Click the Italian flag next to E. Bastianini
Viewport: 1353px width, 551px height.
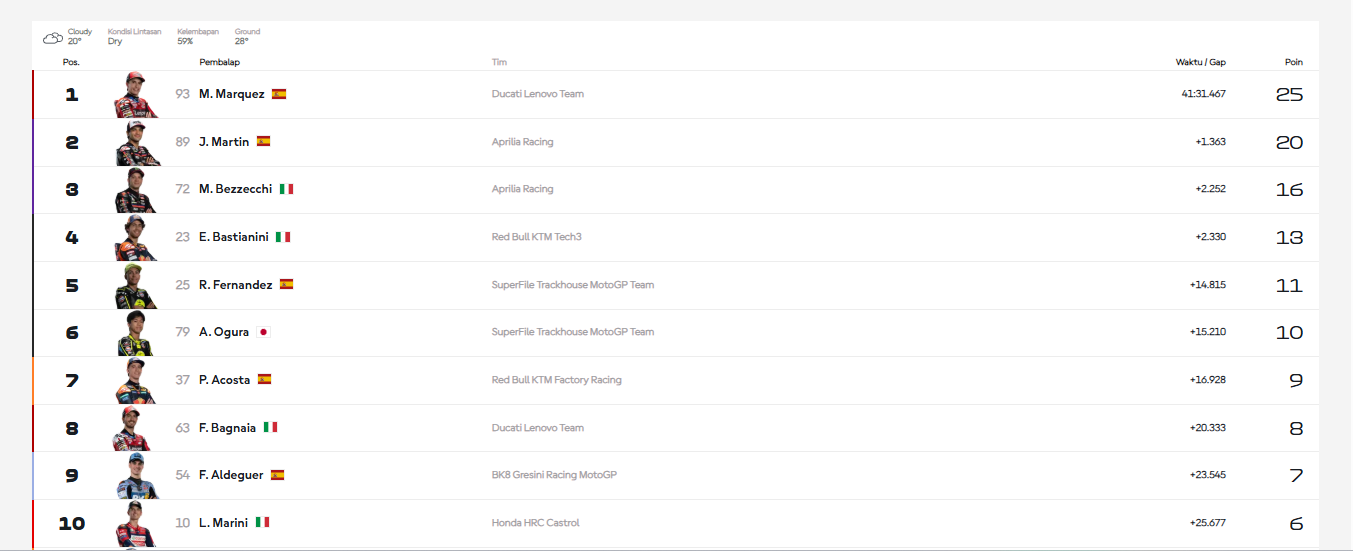283,237
